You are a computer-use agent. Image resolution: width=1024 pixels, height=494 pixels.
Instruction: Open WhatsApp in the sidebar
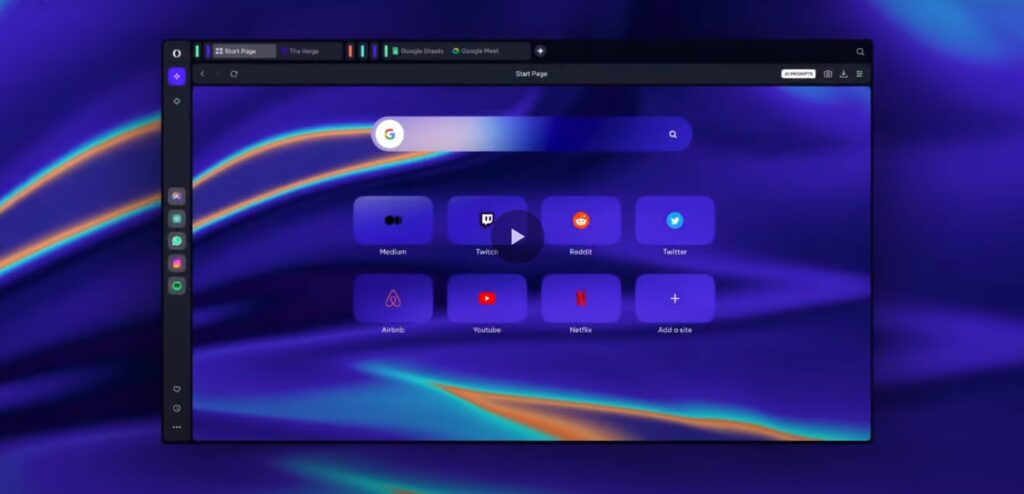(177, 241)
